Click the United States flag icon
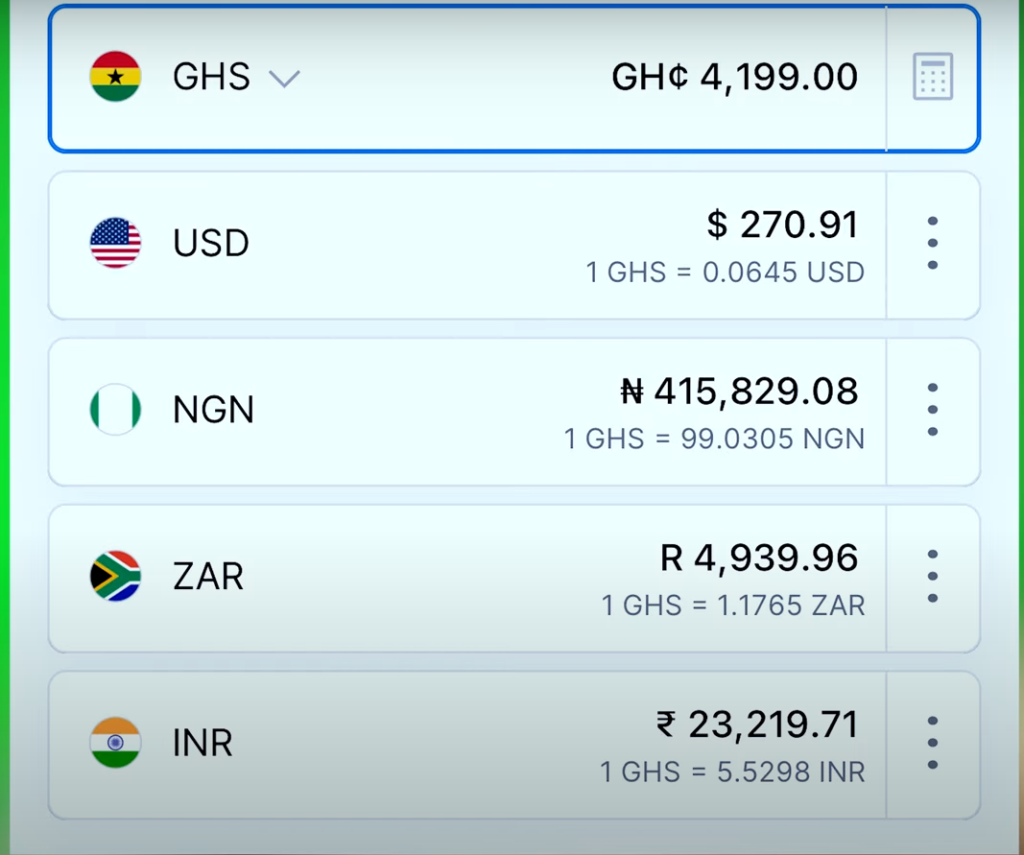Screen dimensions: 1024x855 116,242
